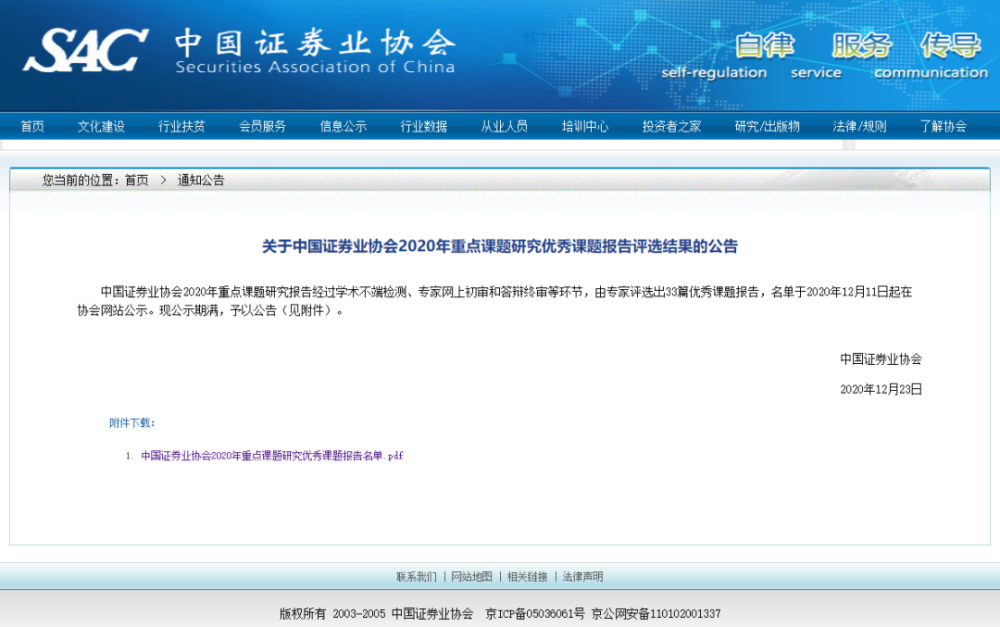Click 京公网安备110102001337 footer text
This screenshot has height=627, width=1000.
(656, 614)
